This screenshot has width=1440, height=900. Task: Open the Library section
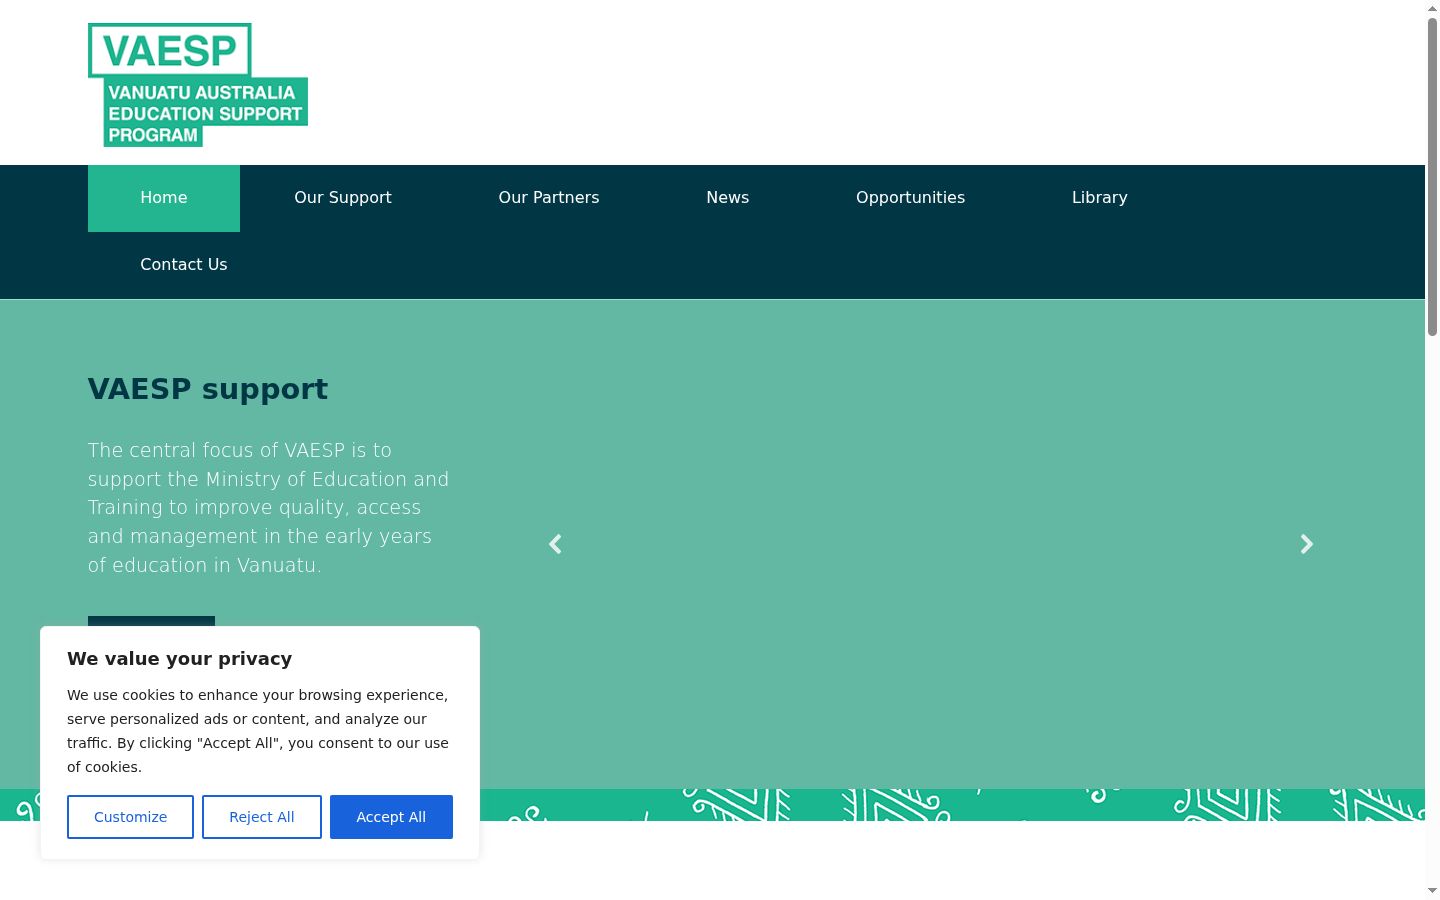[1100, 198]
